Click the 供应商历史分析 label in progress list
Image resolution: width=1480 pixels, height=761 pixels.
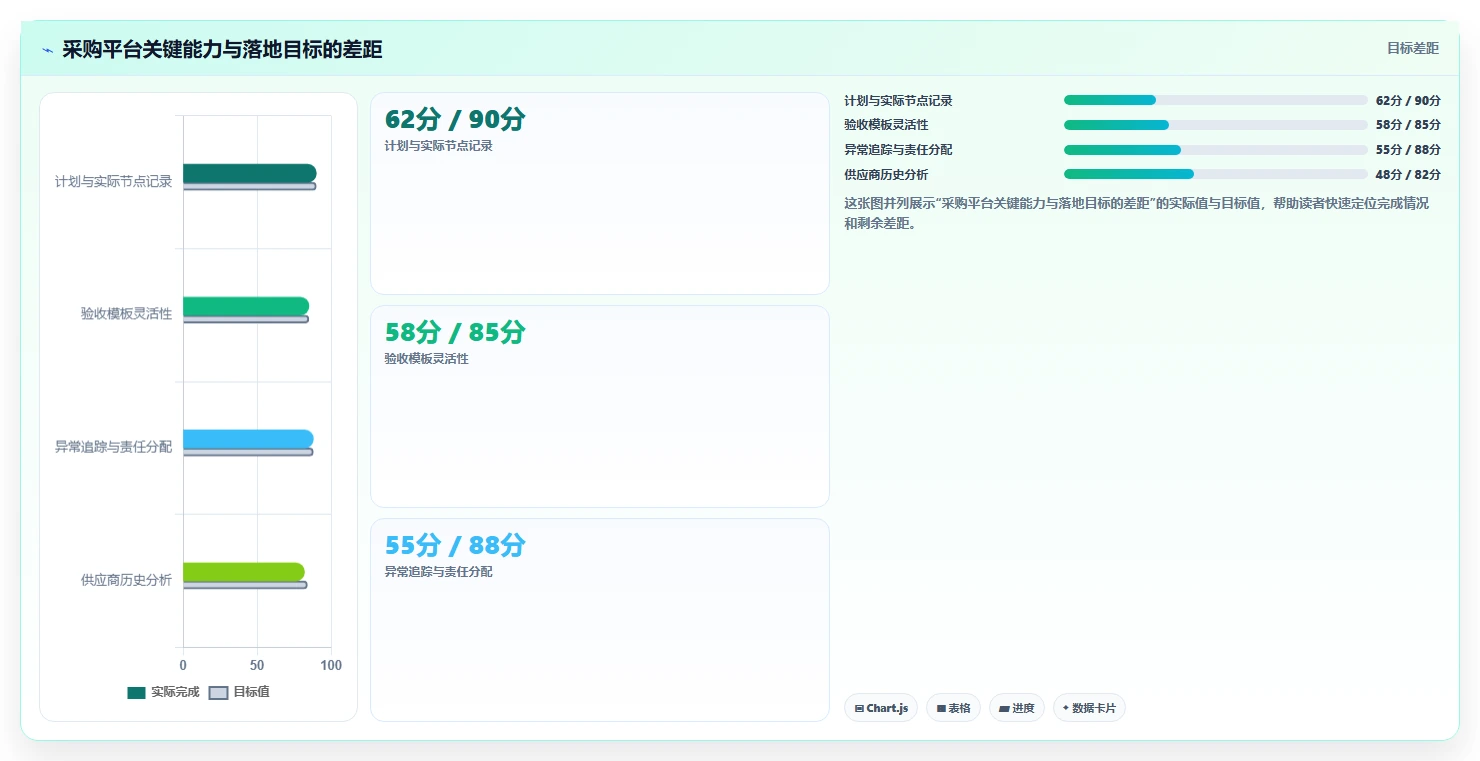(886, 174)
